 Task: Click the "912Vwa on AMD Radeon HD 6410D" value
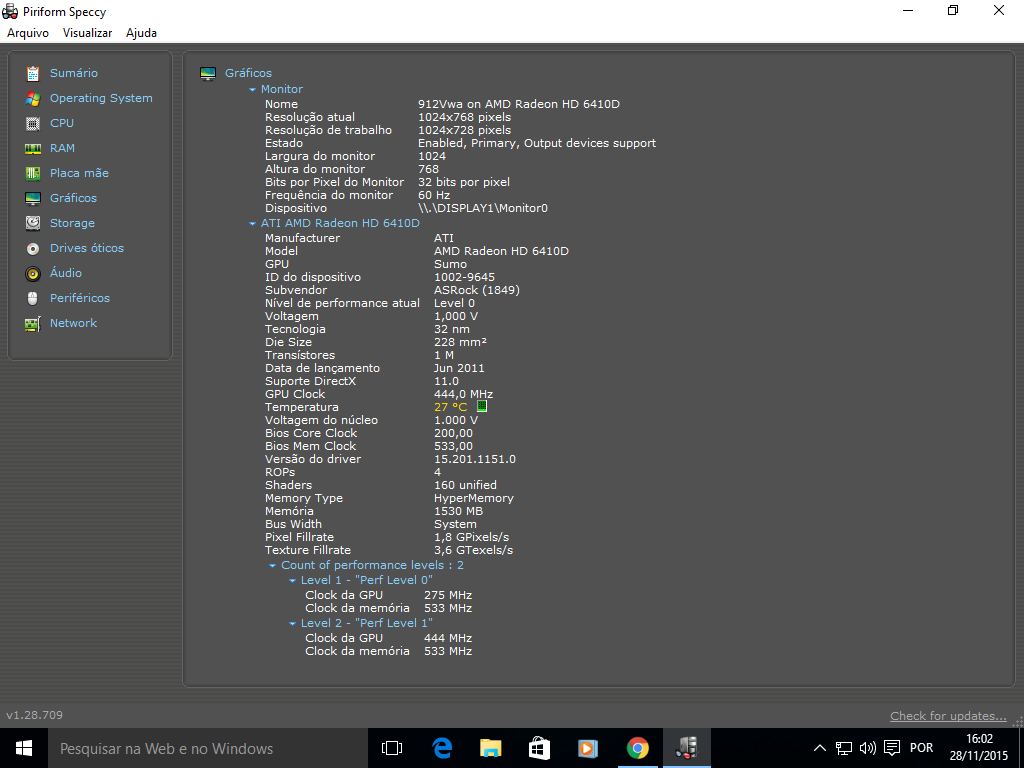pyautogui.click(x=519, y=104)
